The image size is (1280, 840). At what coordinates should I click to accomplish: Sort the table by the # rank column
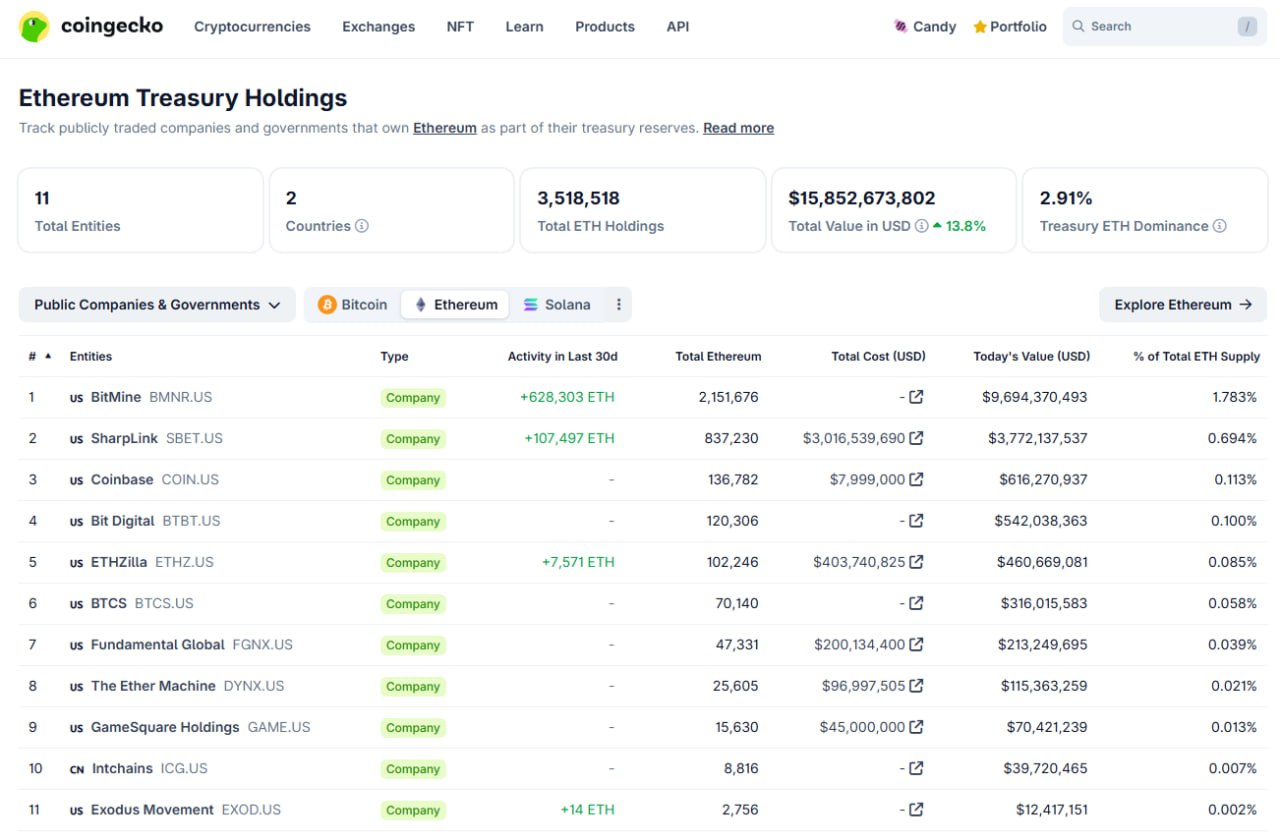pos(40,356)
